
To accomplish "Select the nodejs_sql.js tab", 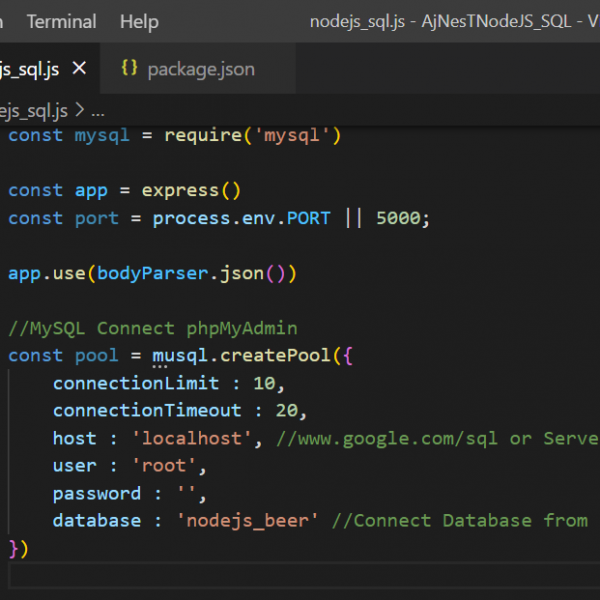I will pos(30,69).
